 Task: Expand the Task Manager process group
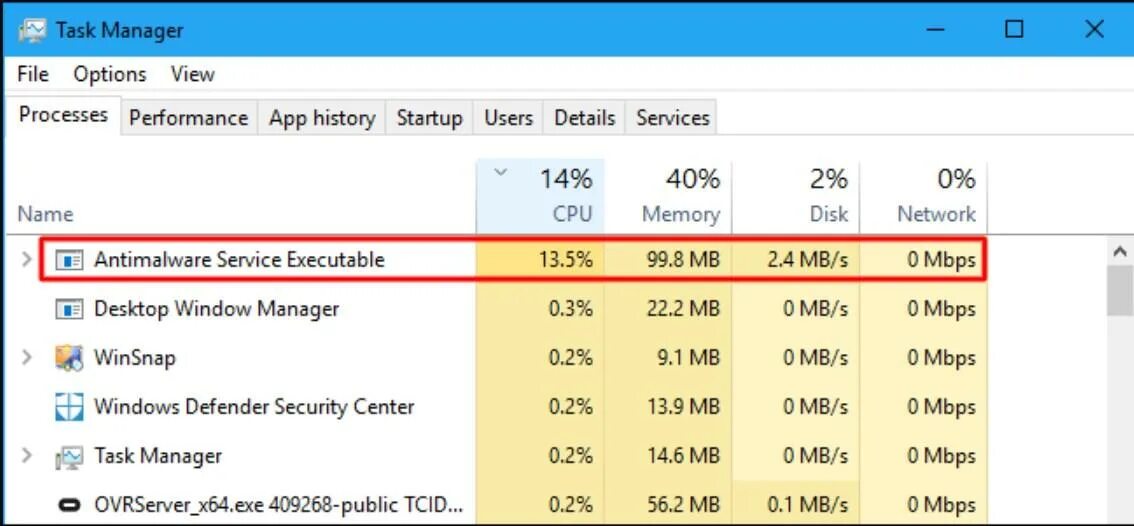click(x=27, y=456)
